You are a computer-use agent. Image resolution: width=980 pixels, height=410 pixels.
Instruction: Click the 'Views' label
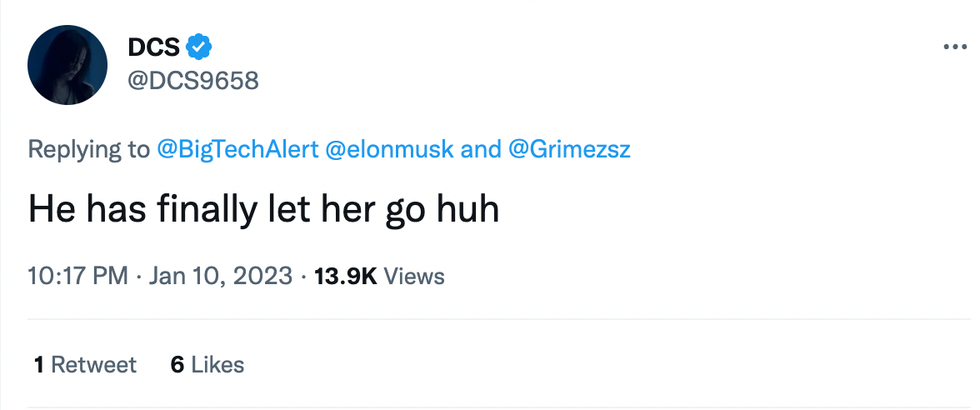click(x=414, y=275)
